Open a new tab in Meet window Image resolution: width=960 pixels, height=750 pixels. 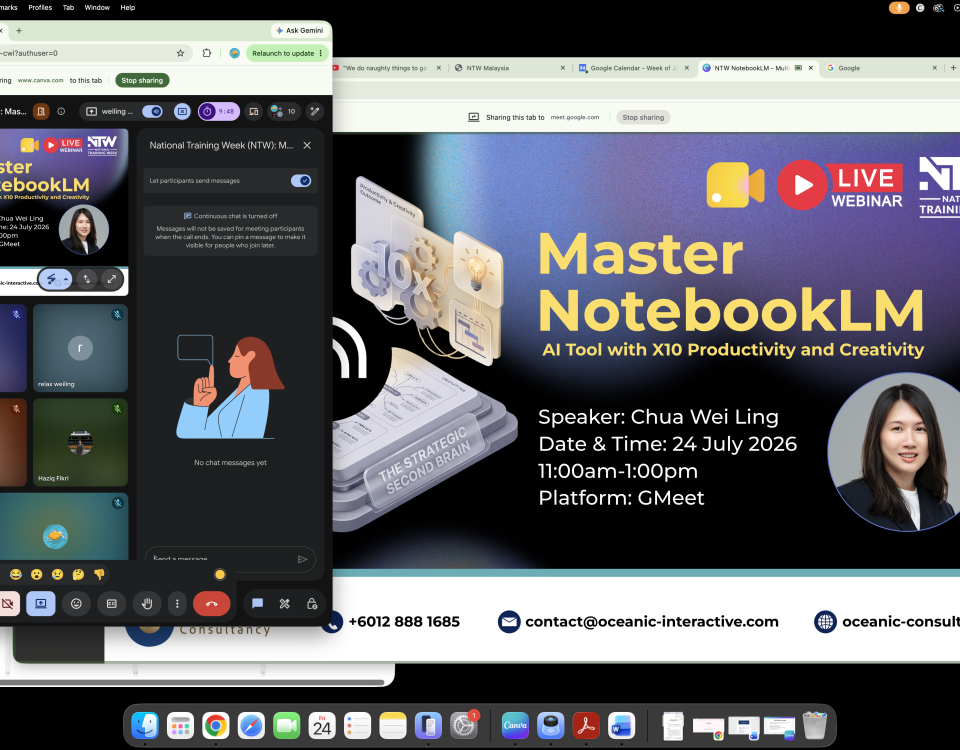point(19,31)
